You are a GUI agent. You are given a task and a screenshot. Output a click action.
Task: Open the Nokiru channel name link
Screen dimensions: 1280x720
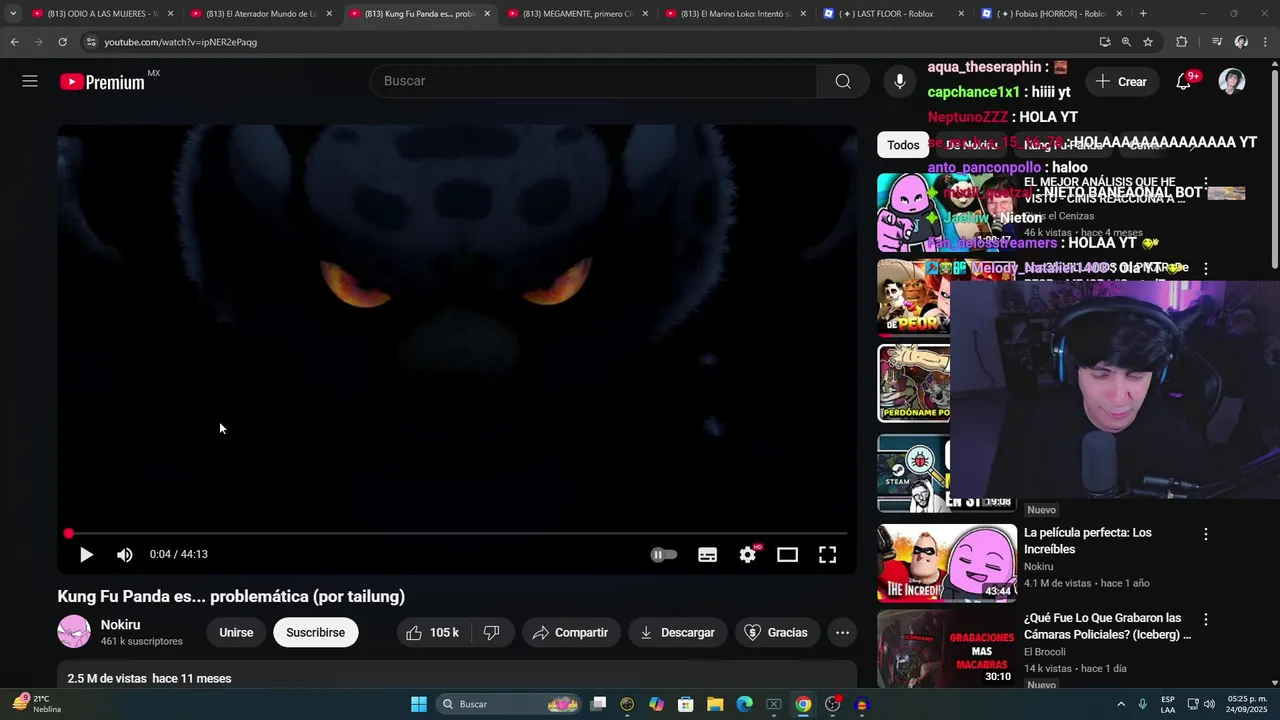tap(120, 625)
